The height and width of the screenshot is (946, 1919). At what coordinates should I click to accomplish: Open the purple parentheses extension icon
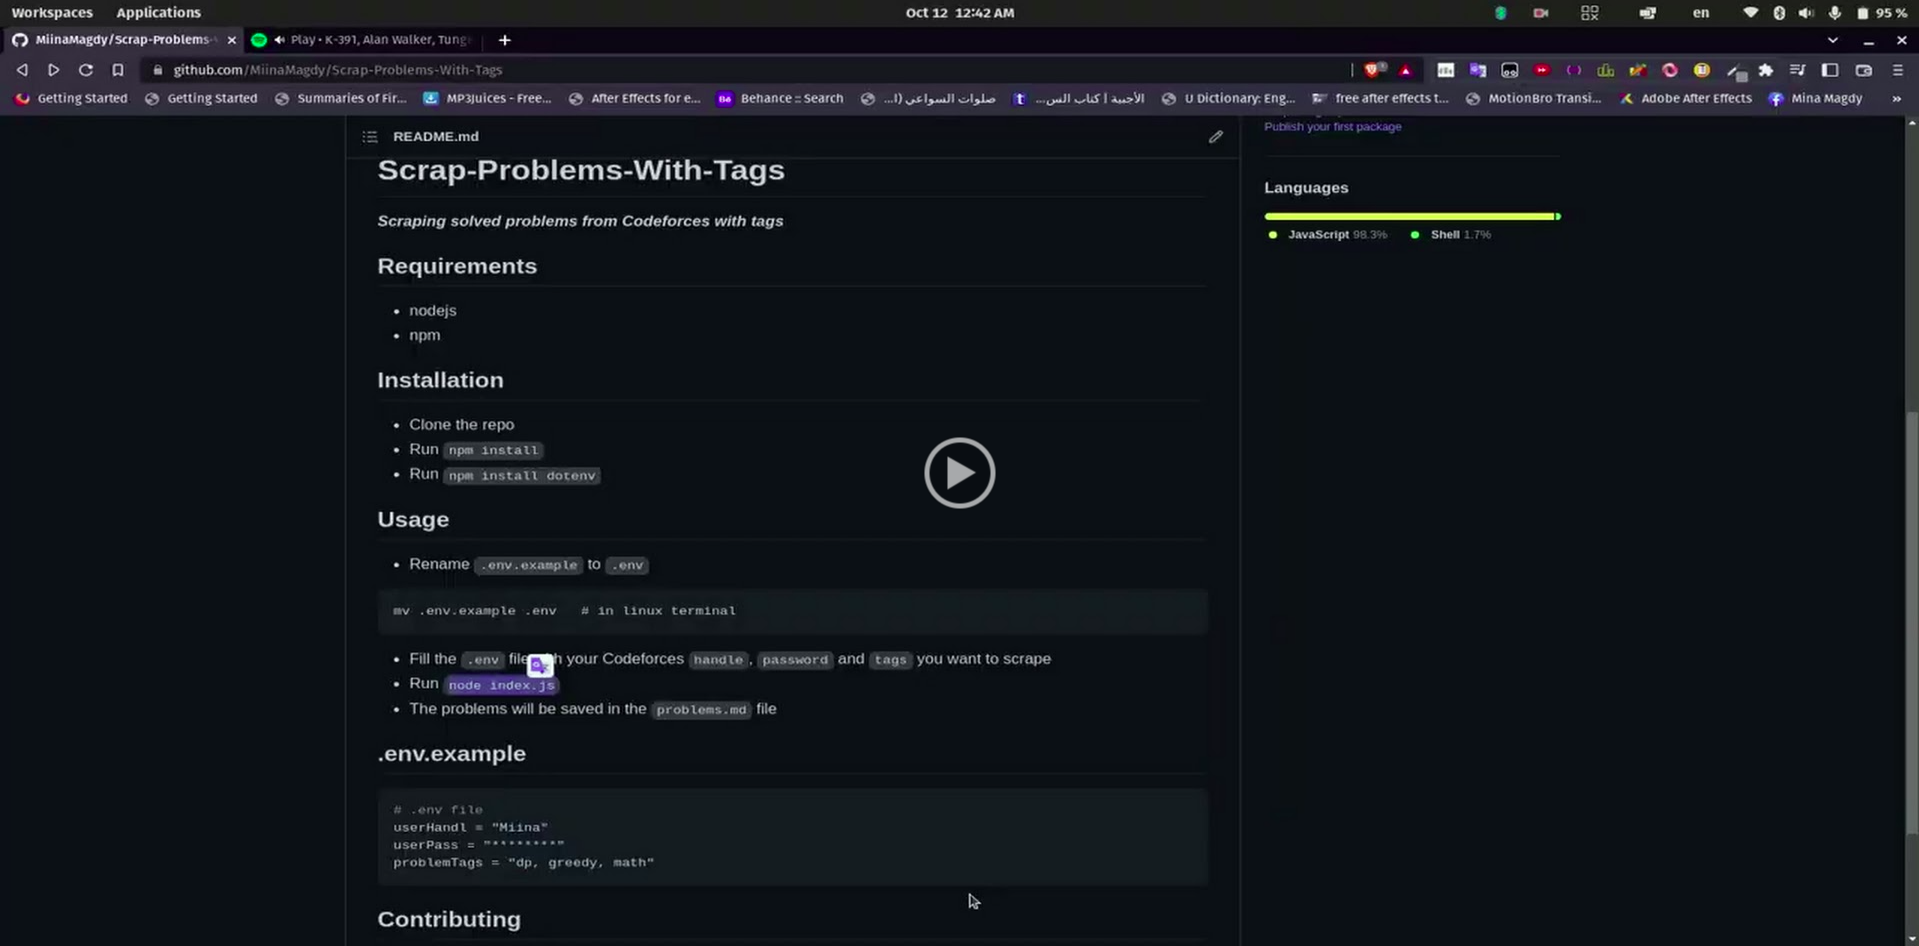pos(1574,70)
